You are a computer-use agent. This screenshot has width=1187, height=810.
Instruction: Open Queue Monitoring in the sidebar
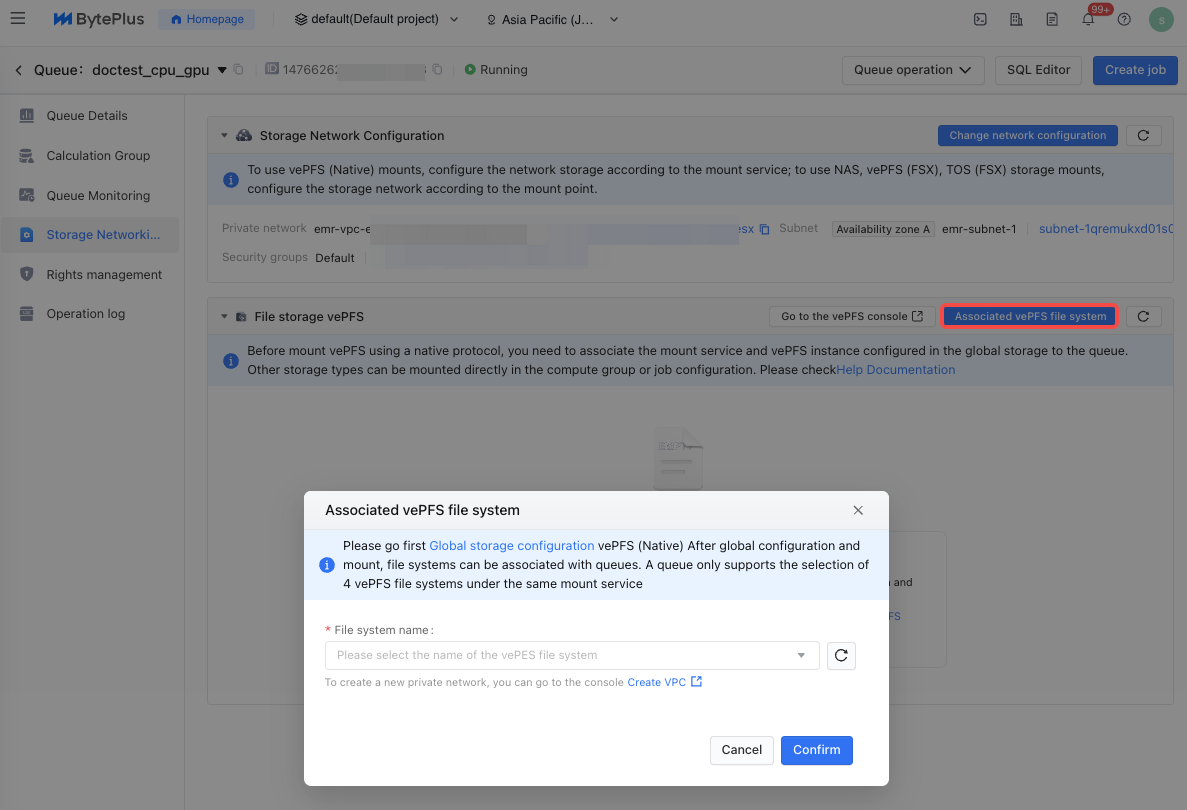[x=98, y=196]
